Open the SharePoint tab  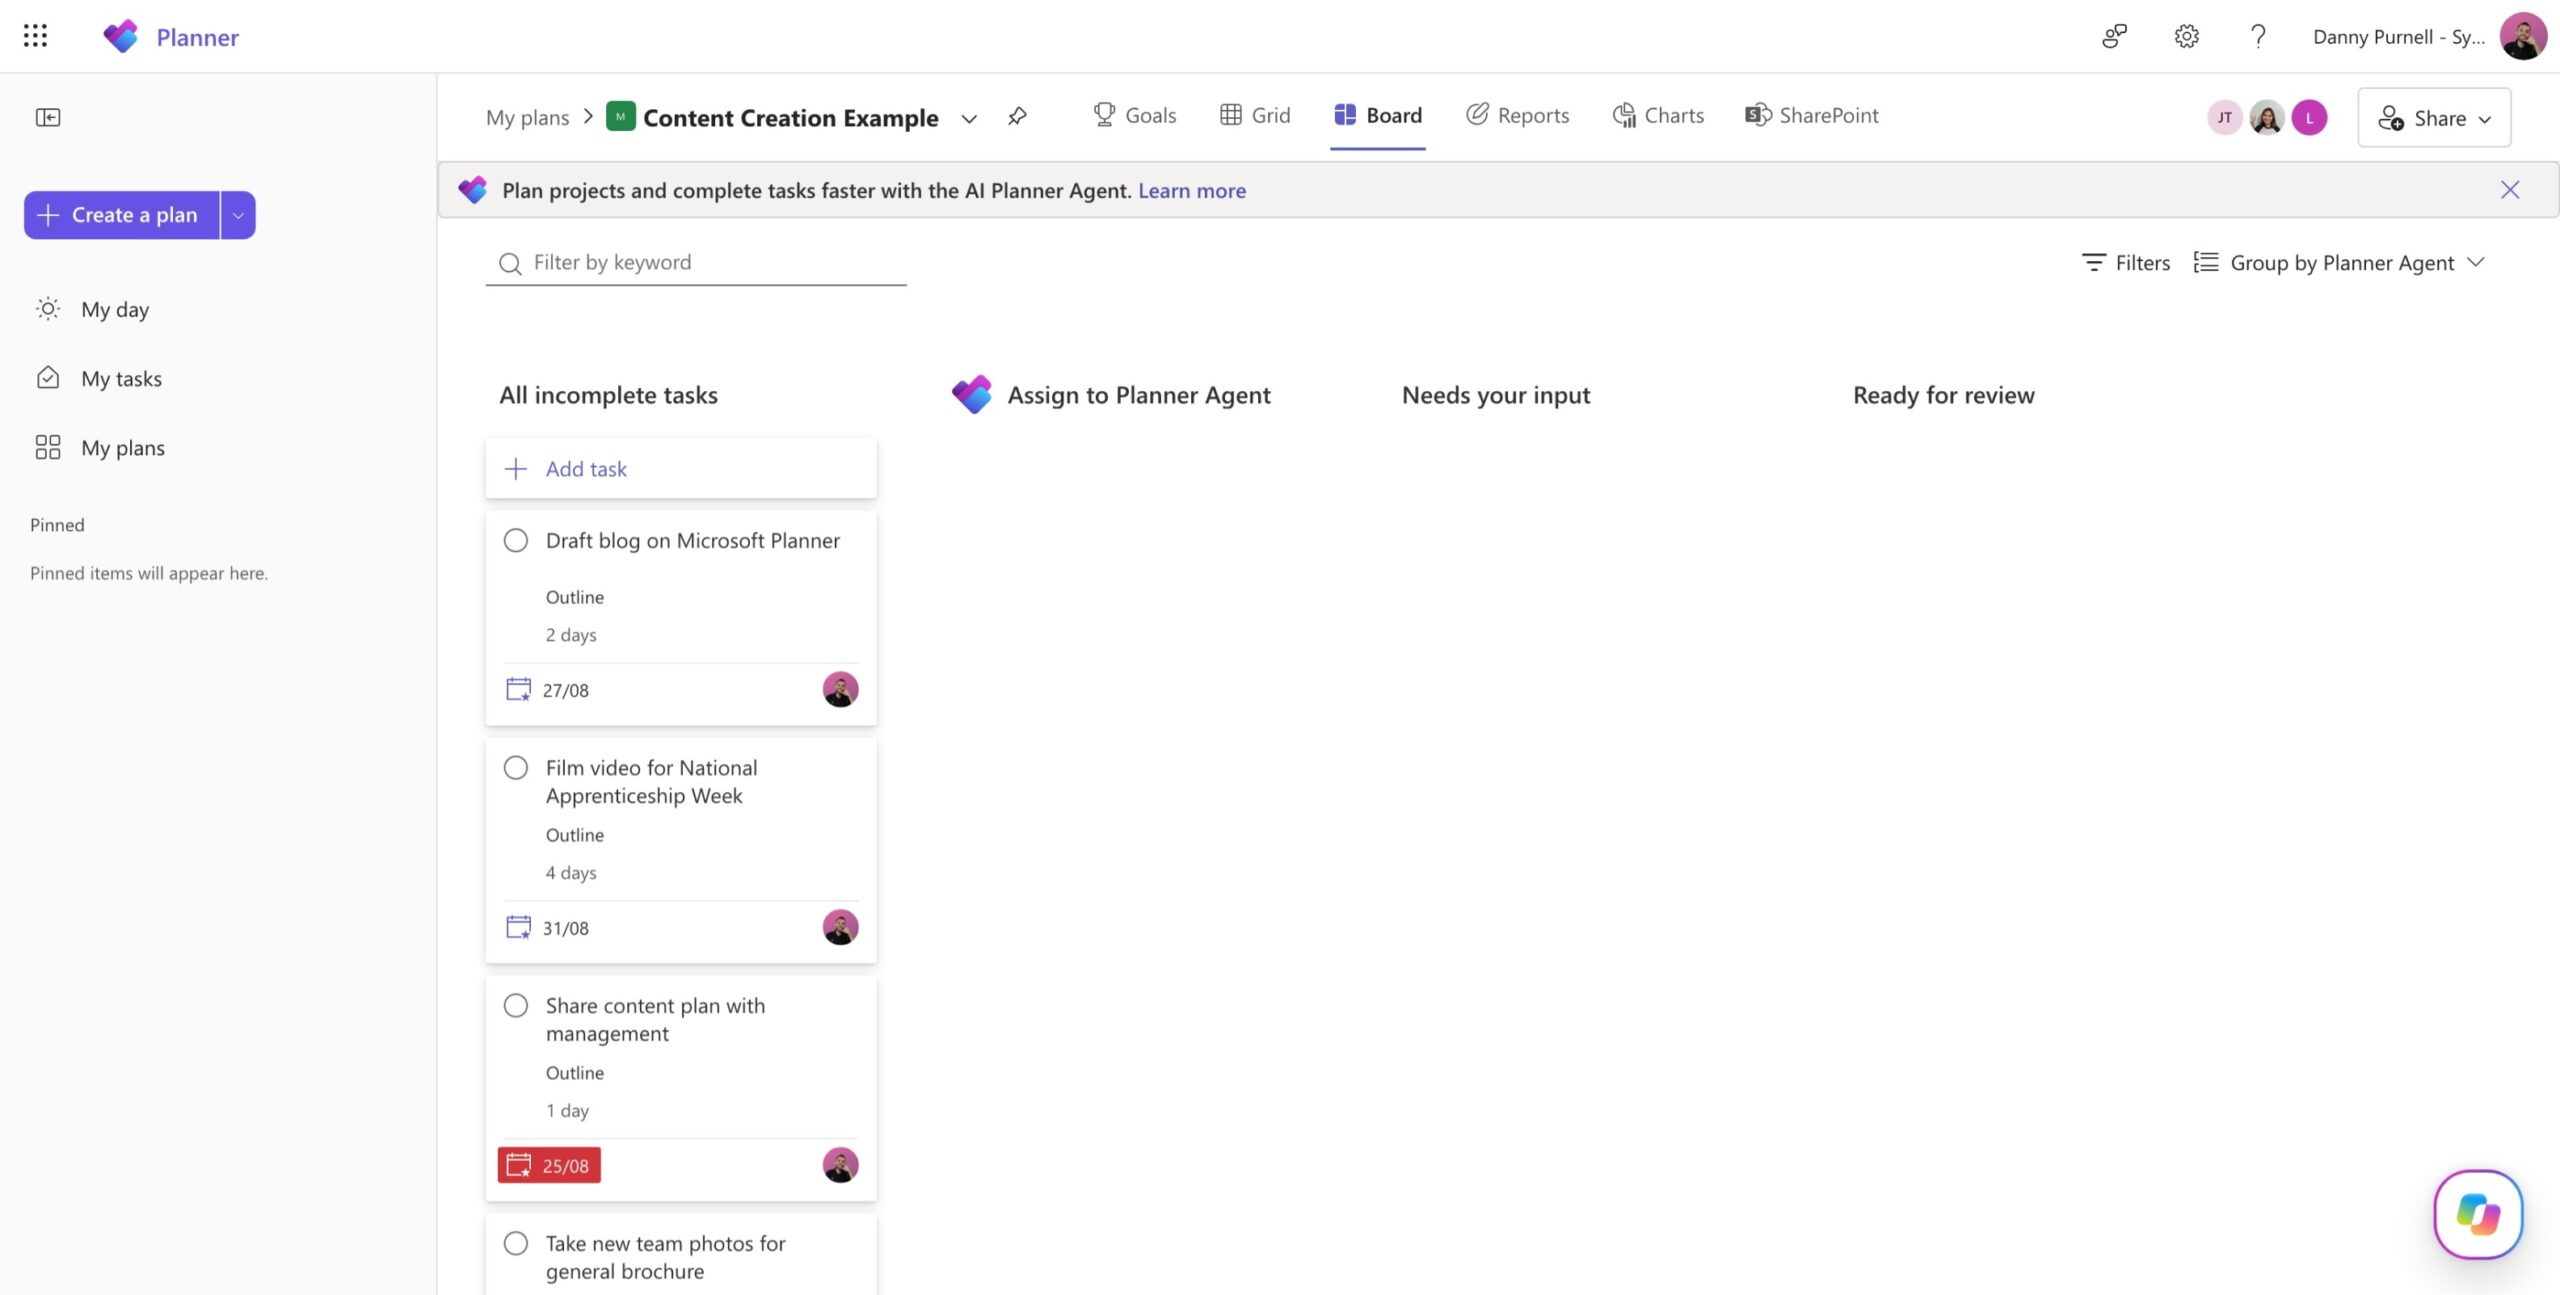click(x=1811, y=115)
